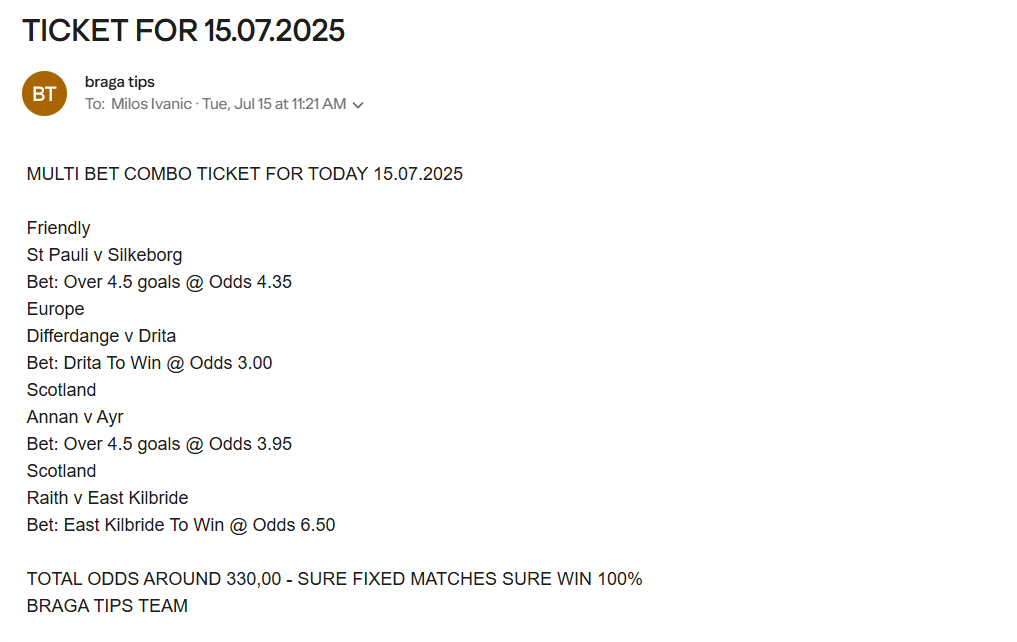Click the Drita To Win bet line
Image resolution: width=1017 pixels, height=642 pixels.
point(149,363)
